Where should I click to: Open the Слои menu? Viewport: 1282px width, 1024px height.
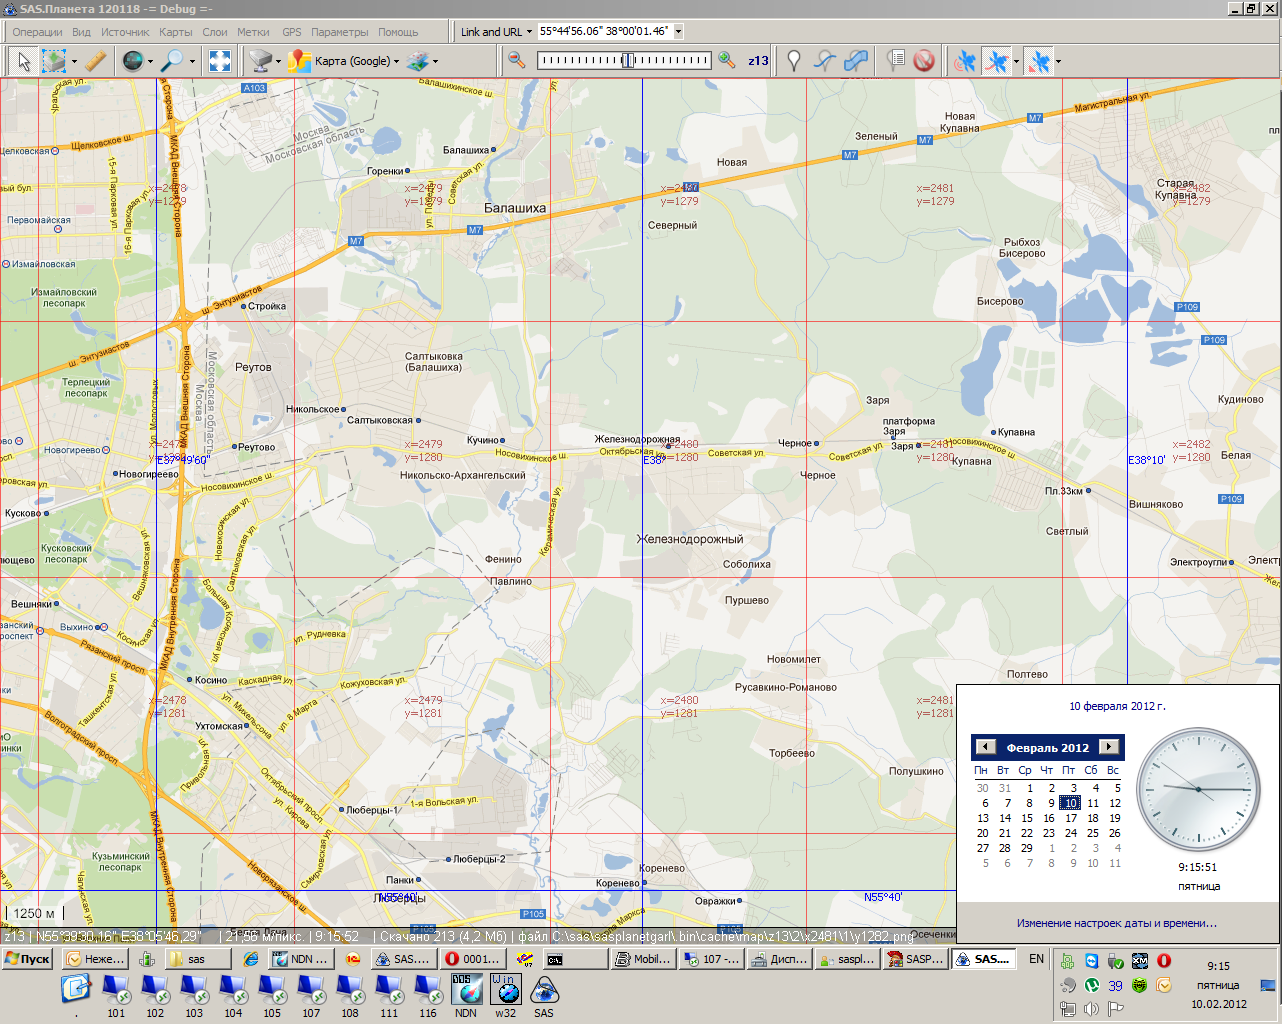[215, 32]
